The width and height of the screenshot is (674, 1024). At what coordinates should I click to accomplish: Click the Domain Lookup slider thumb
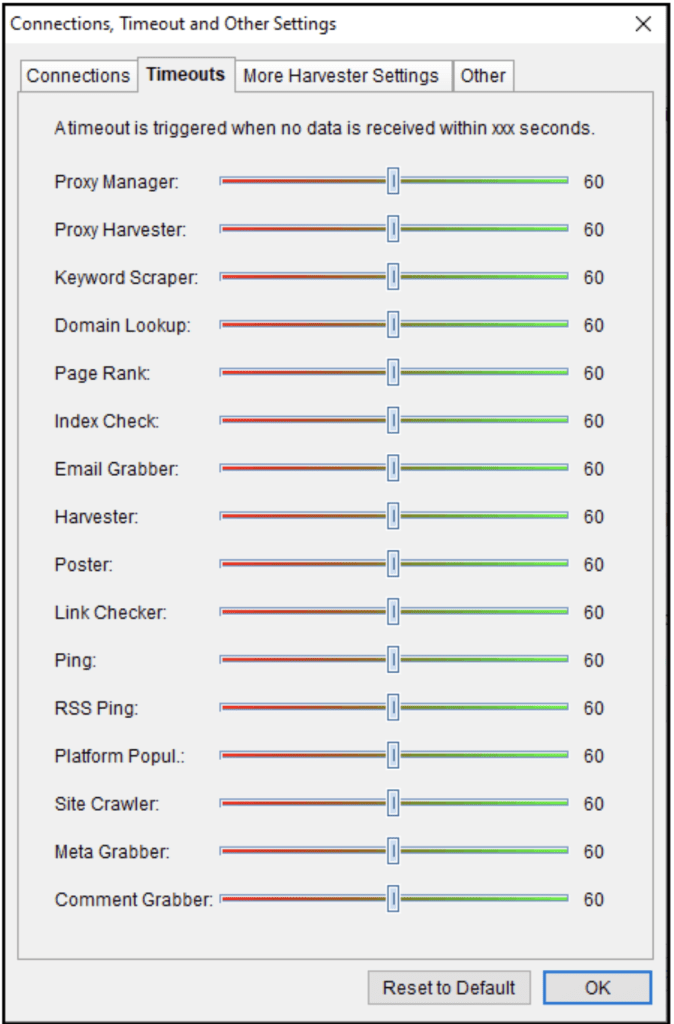coord(393,325)
